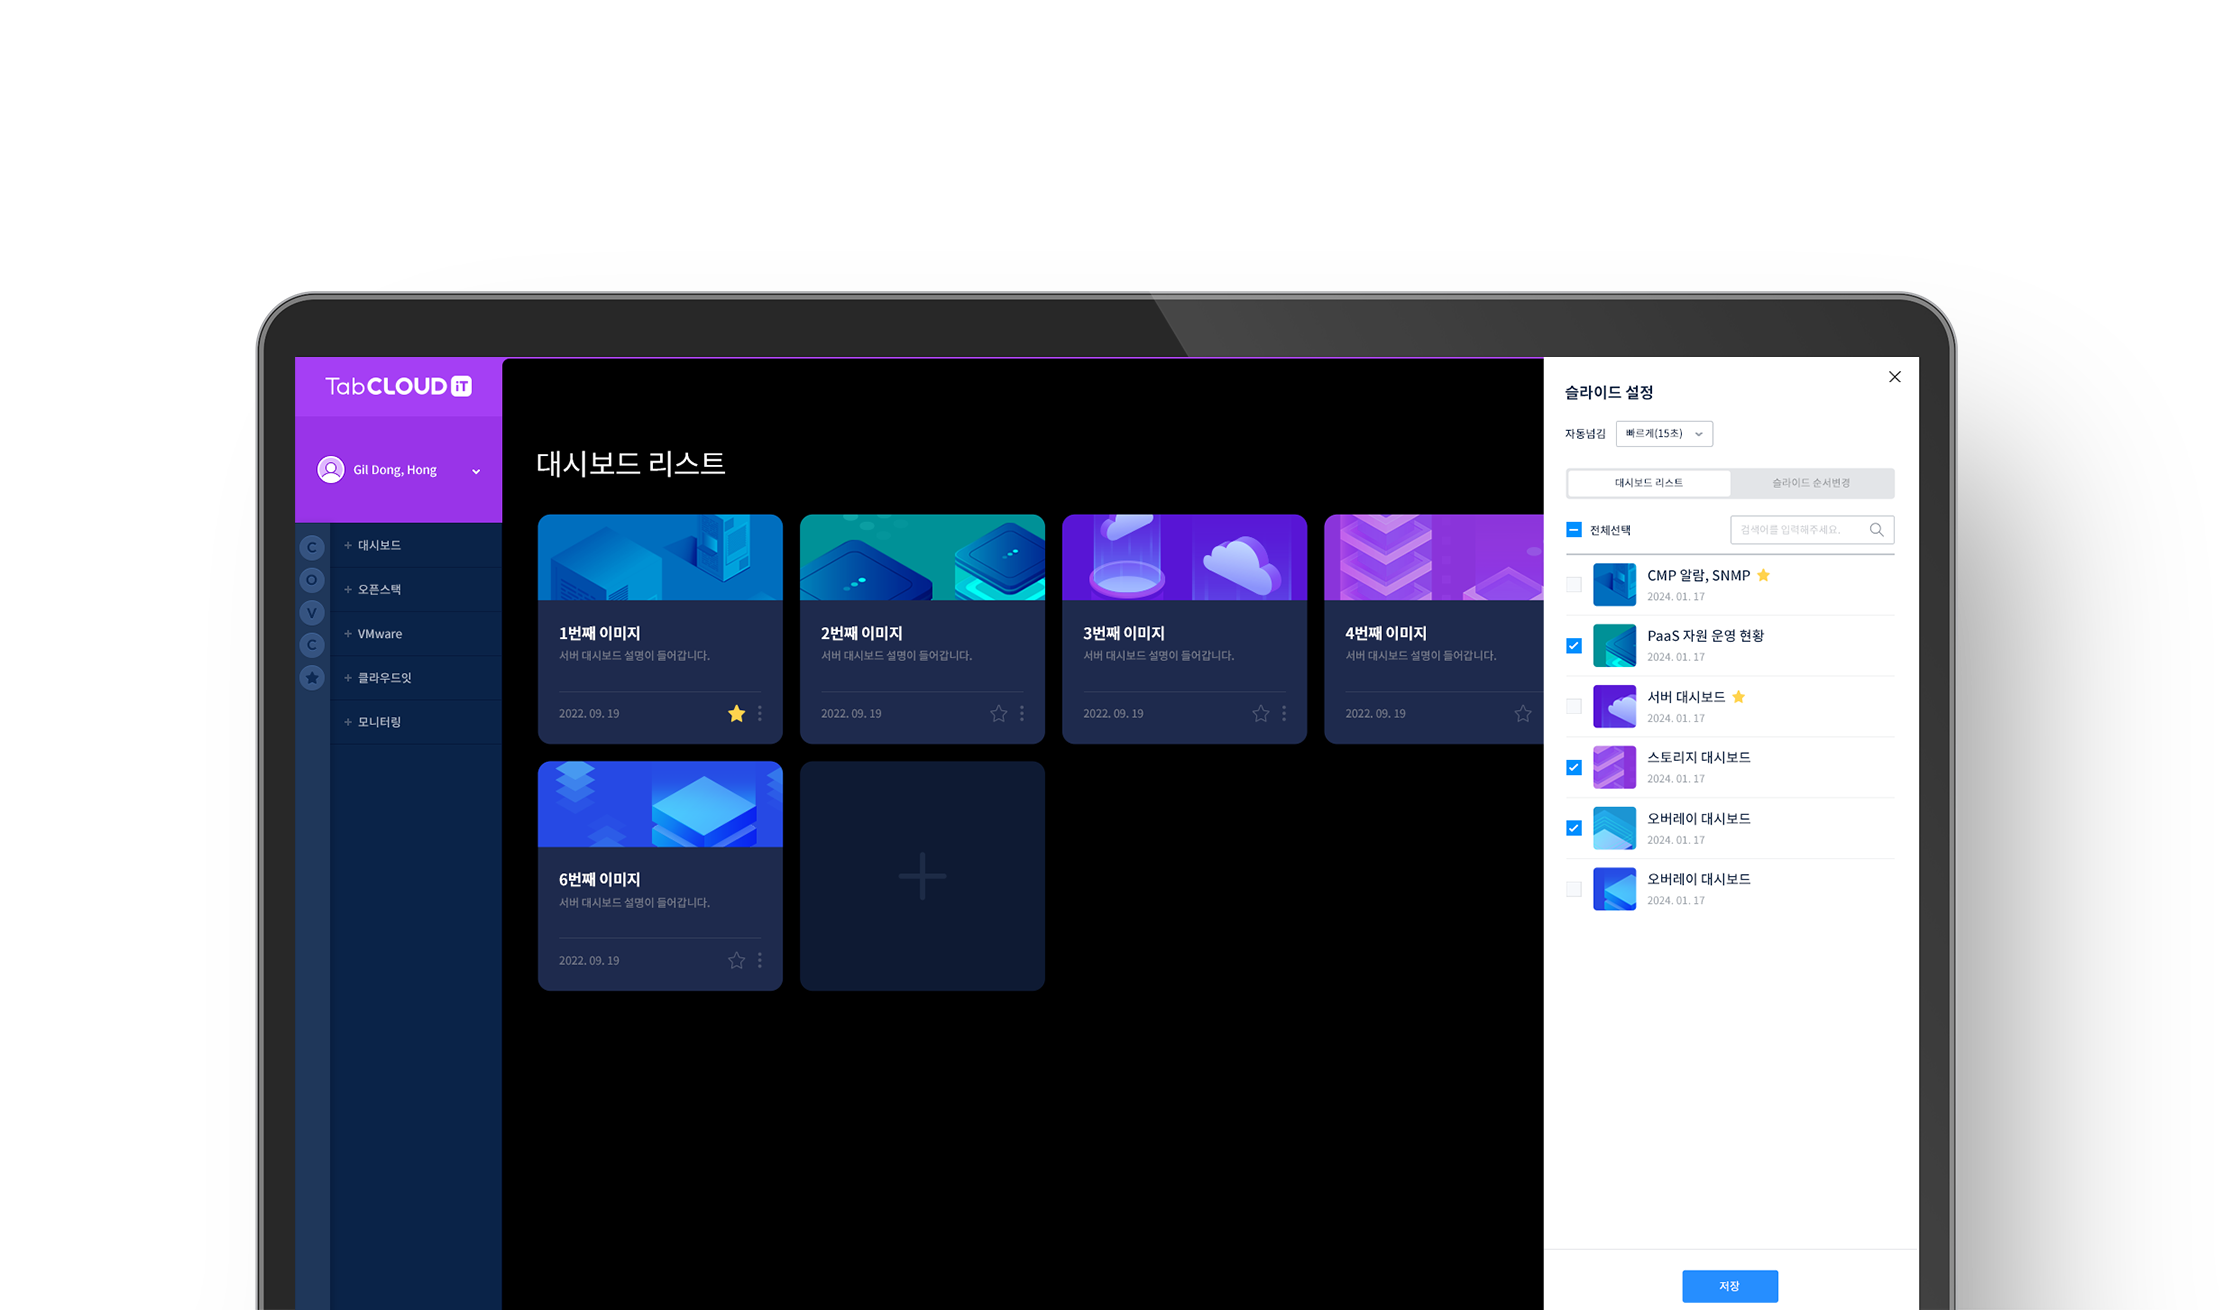Expand the Gil Dong, Hong user menu
2220x1310 pixels.
coord(476,471)
